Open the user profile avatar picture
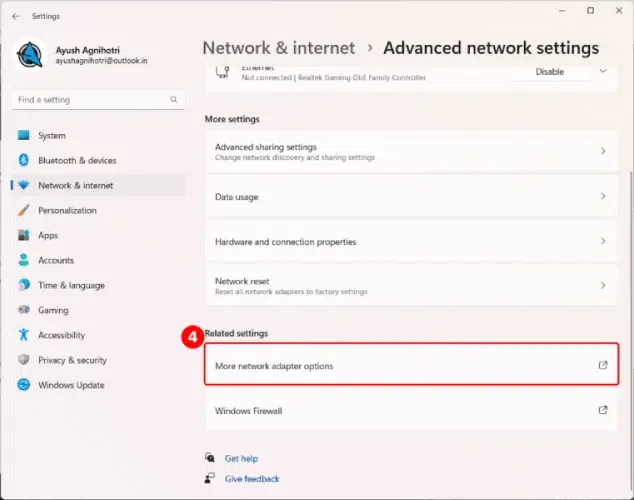The height and width of the screenshot is (500, 634). [30, 55]
